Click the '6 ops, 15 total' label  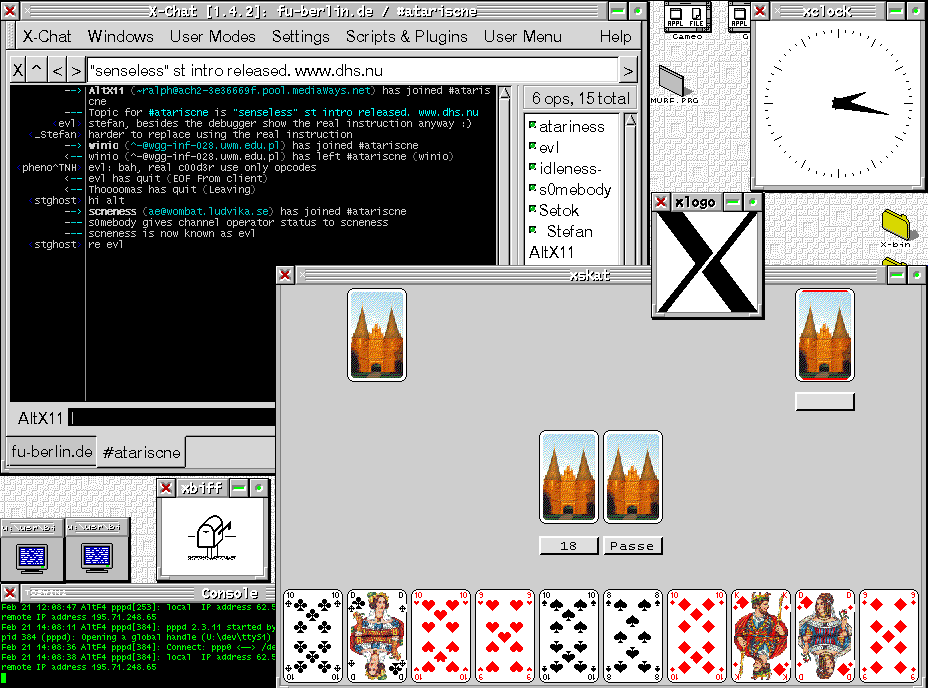click(x=581, y=98)
